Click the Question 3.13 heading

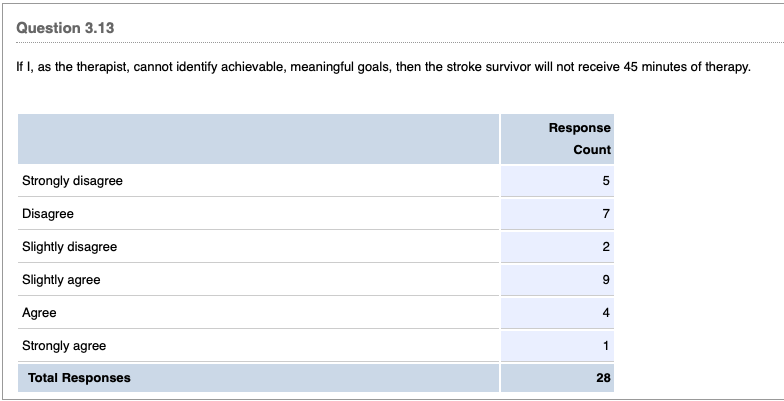[65, 29]
